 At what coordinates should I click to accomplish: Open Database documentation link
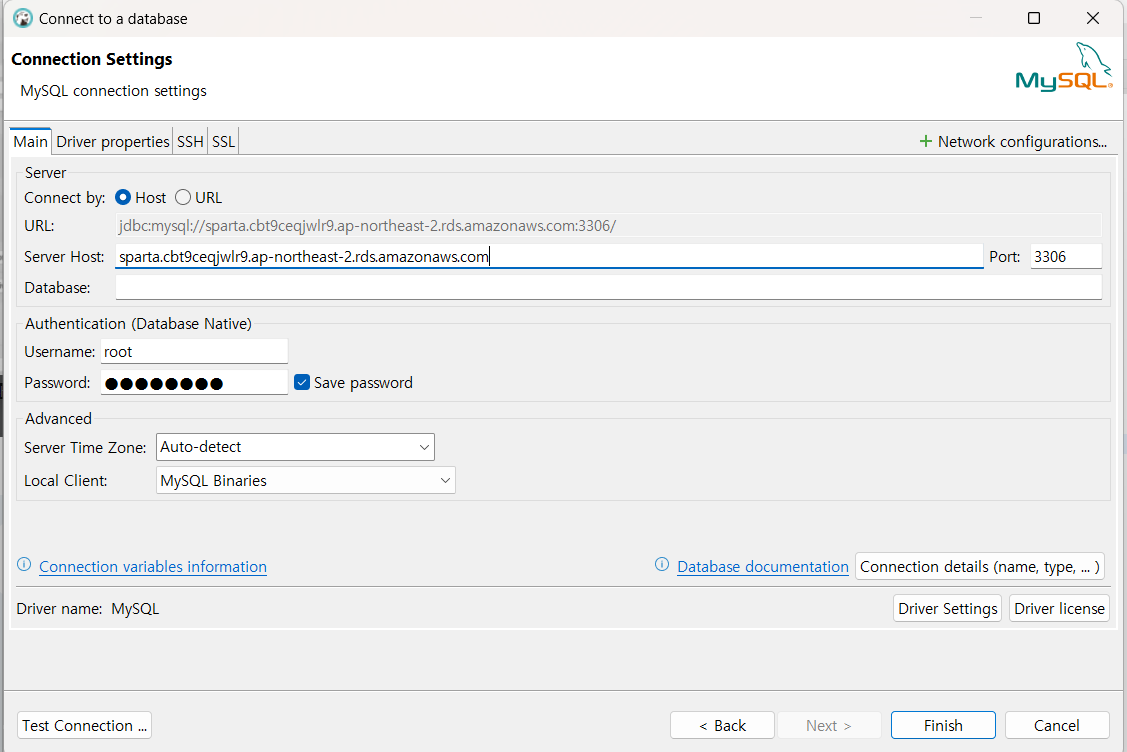(x=763, y=567)
